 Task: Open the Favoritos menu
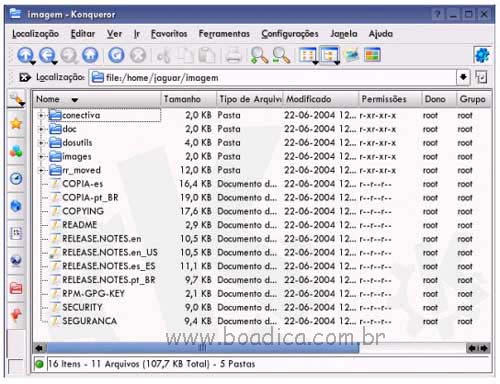click(x=169, y=34)
